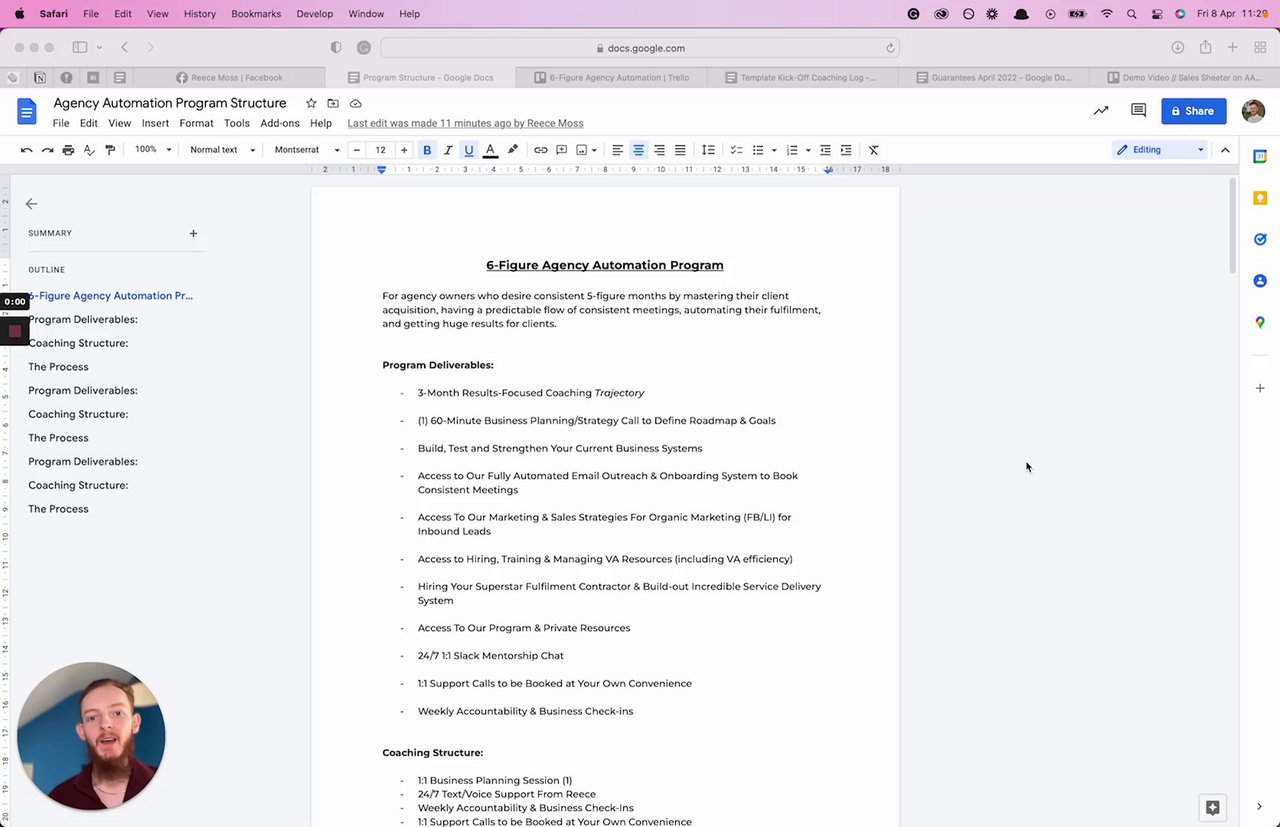
Task: Open the Tools menu in Google Docs
Action: [x=237, y=123]
